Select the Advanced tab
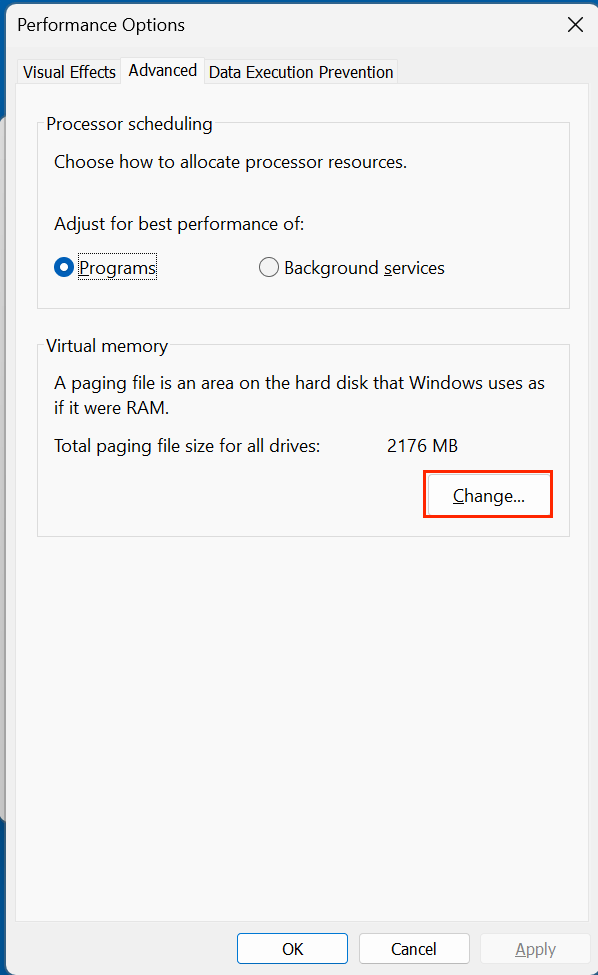This screenshot has width=598, height=975. (x=162, y=70)
